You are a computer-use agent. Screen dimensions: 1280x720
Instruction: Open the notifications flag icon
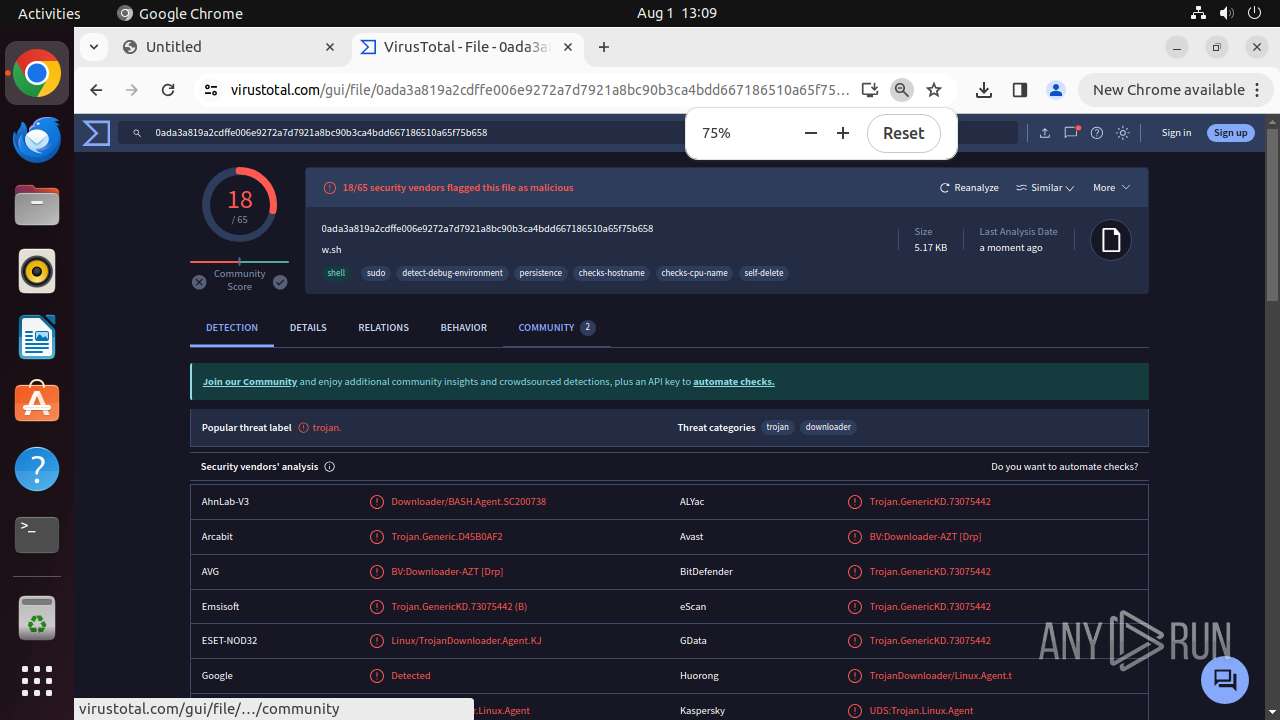pyautogui.click(x=1071, y=133)
